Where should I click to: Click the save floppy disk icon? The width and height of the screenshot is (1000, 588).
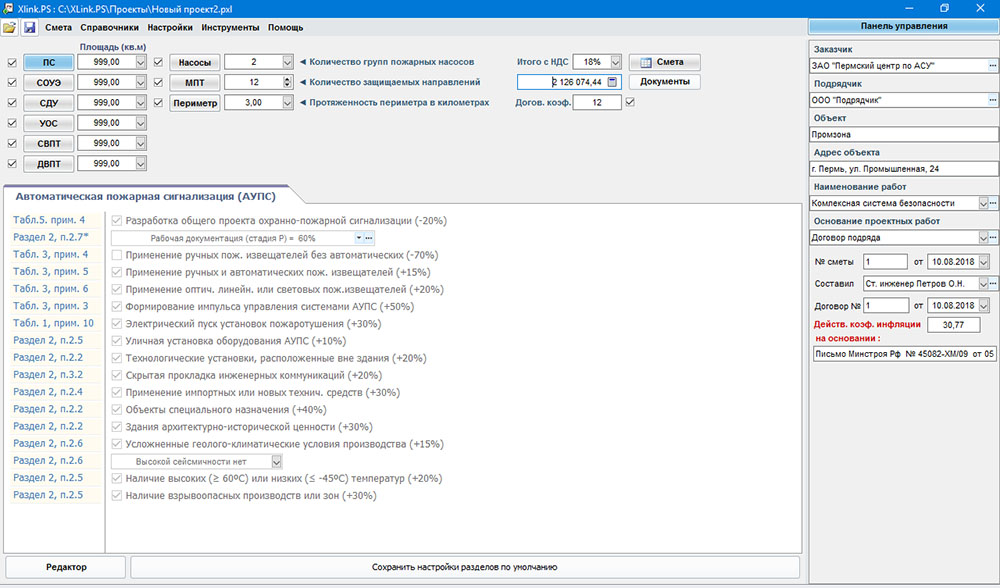(x=30, y=27)
